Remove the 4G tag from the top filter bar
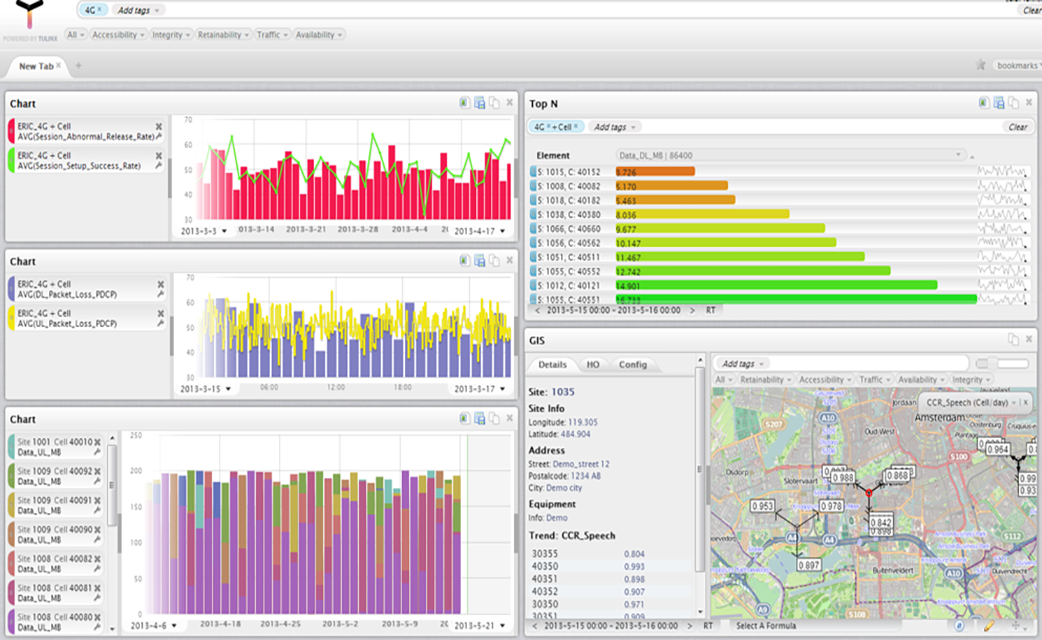The image size is (1042, 640). pos(100,10)
